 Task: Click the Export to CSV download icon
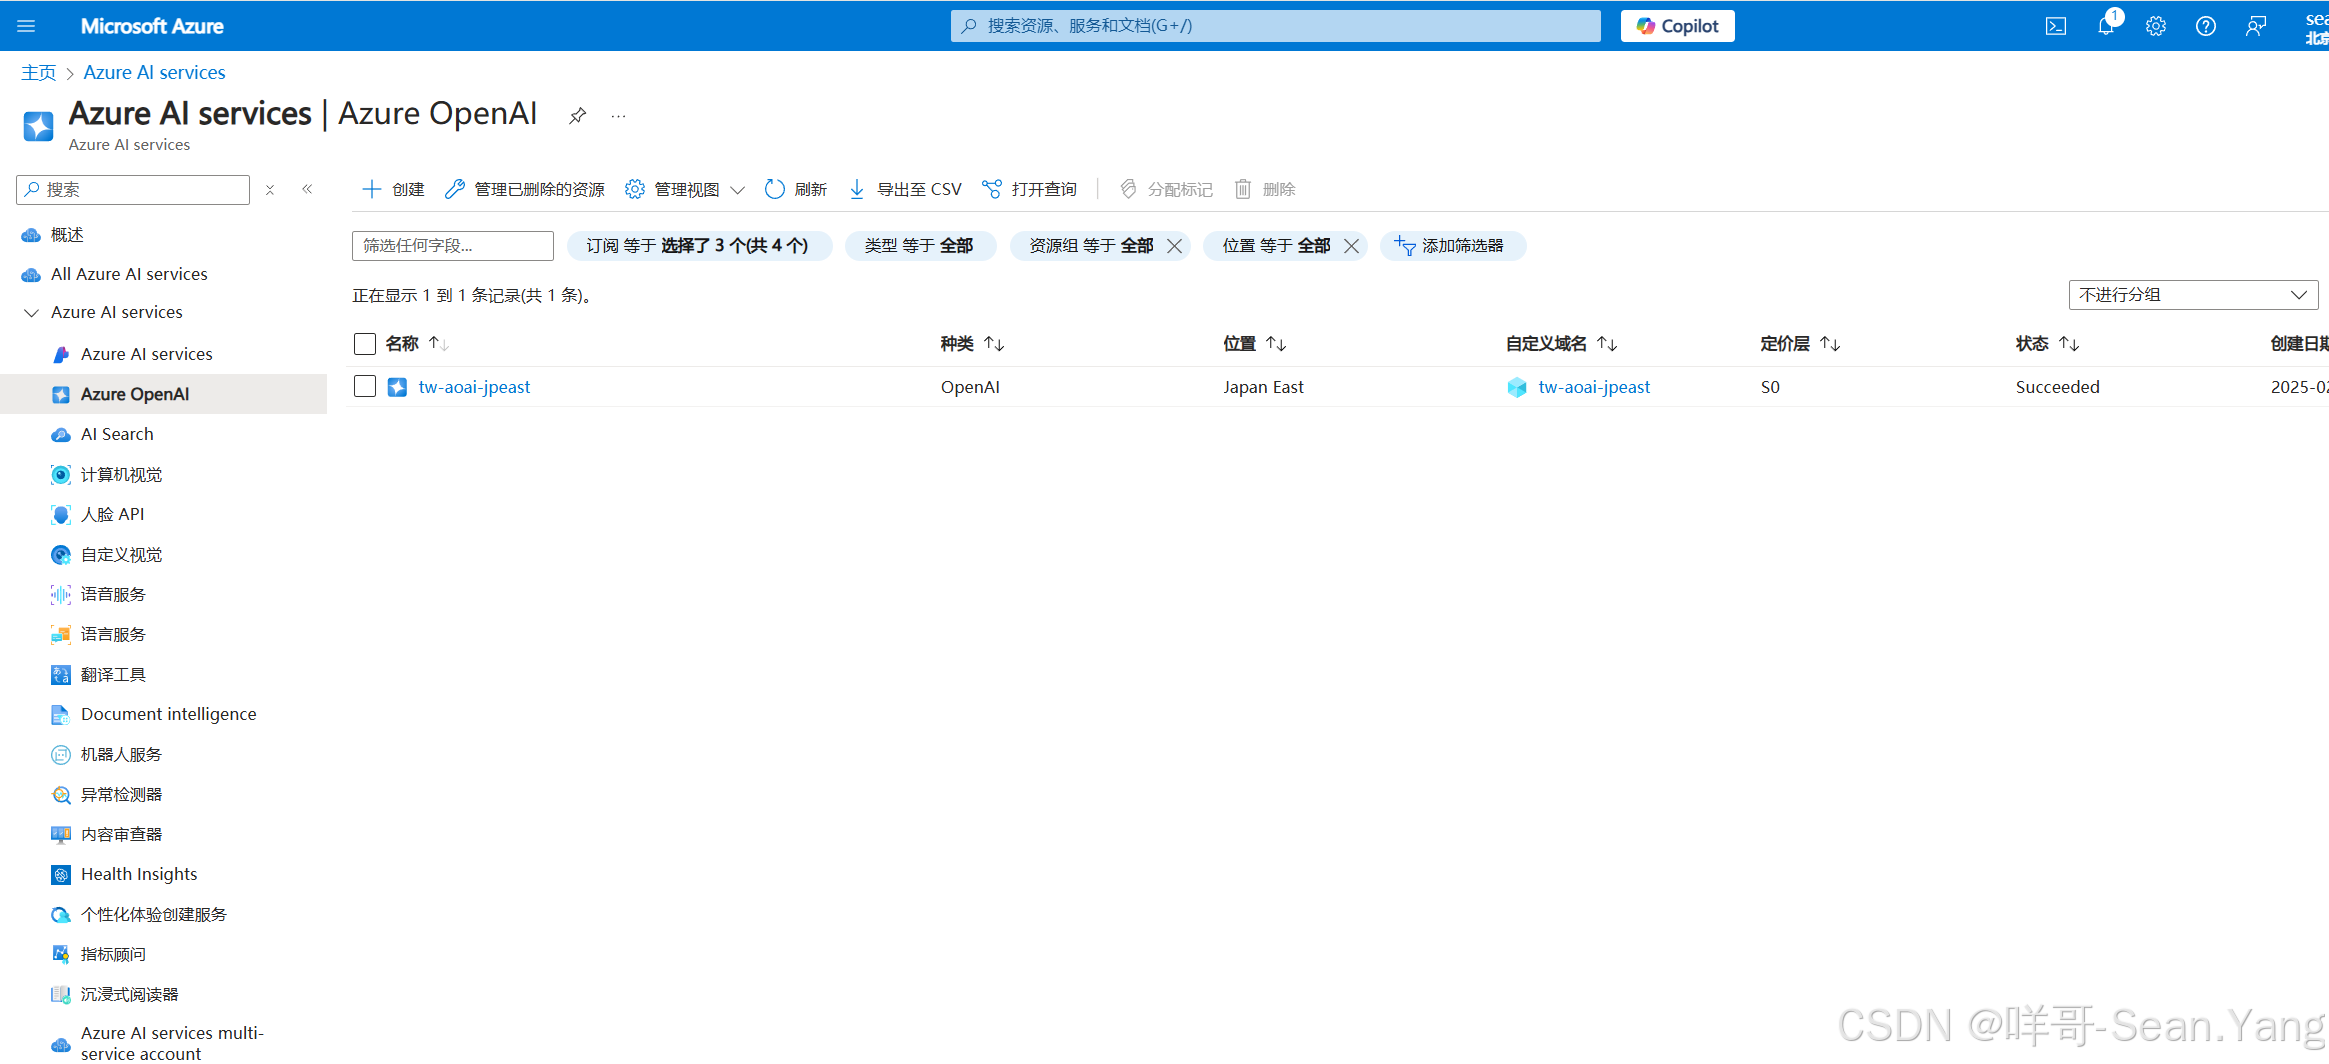coord(857,189)
